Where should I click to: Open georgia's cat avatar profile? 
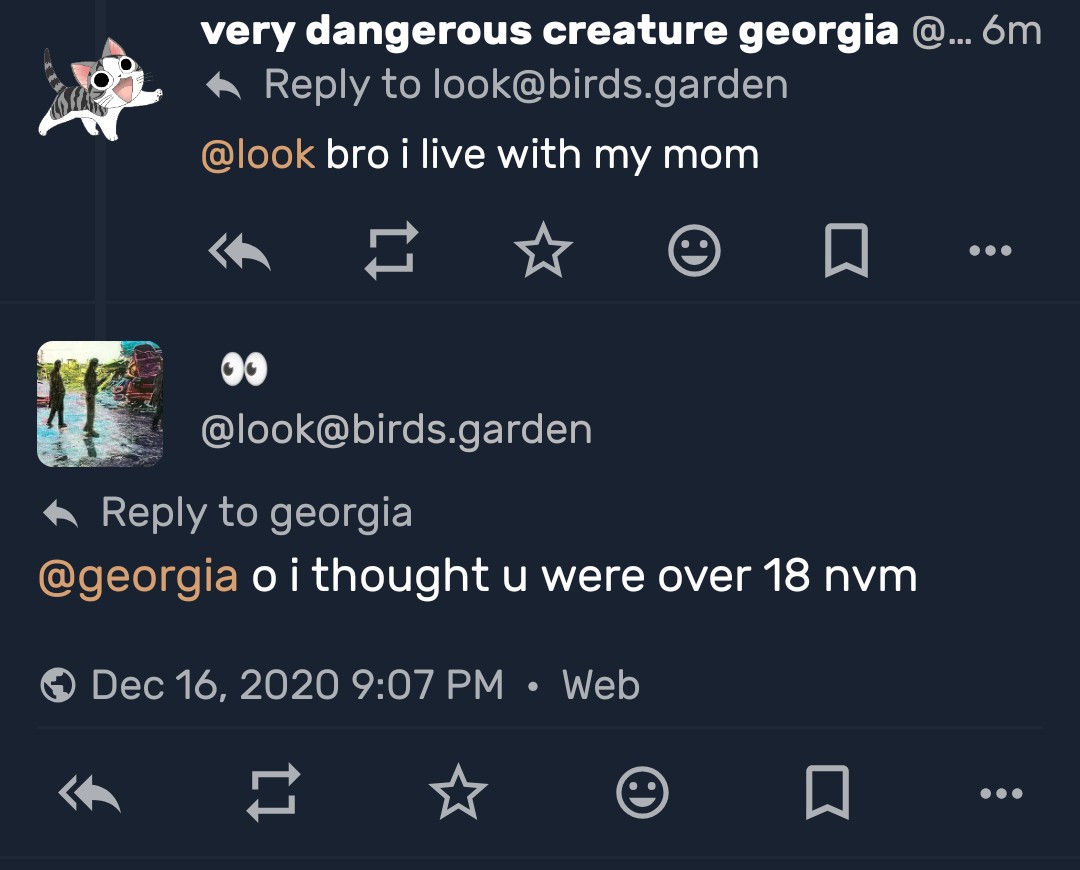(100, 88)
